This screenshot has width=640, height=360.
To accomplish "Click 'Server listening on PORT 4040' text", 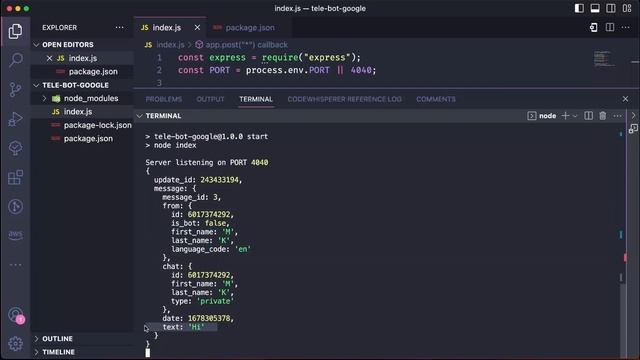I will 207,163.
